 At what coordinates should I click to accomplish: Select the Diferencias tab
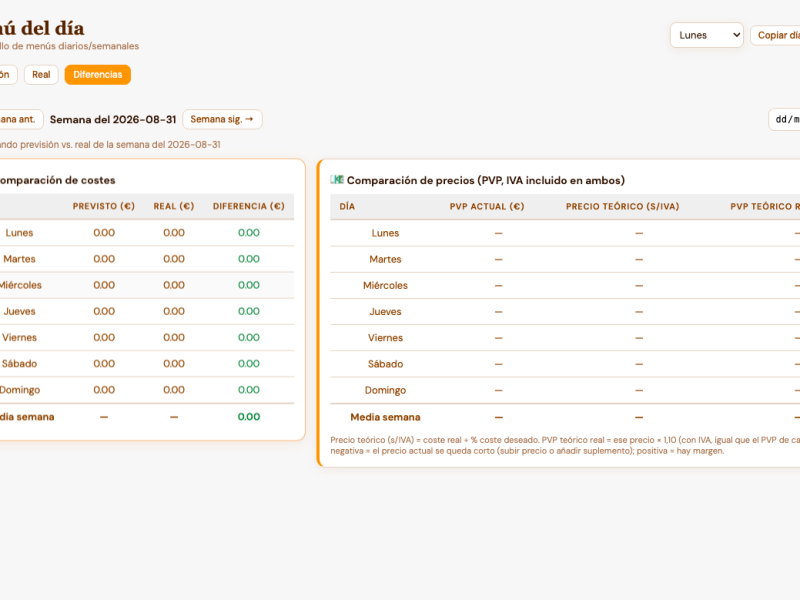coord(97,74)
